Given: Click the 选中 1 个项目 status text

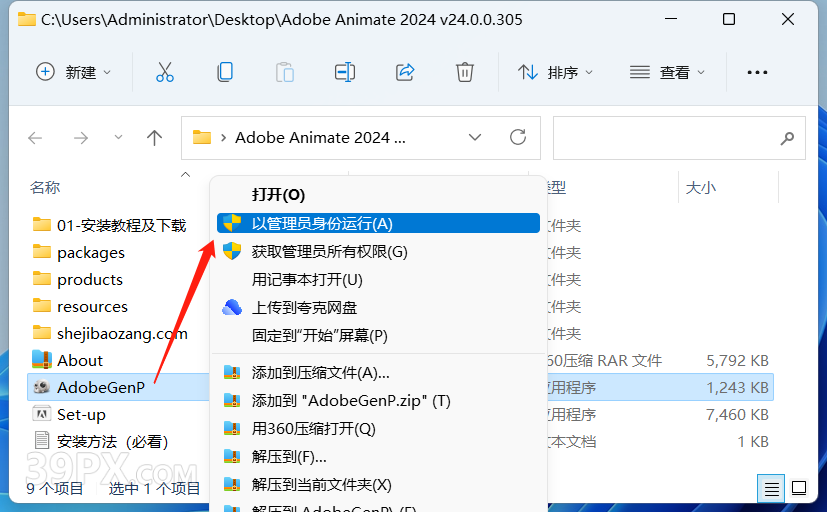Looking at the screenshot, I should coord(155,489).
